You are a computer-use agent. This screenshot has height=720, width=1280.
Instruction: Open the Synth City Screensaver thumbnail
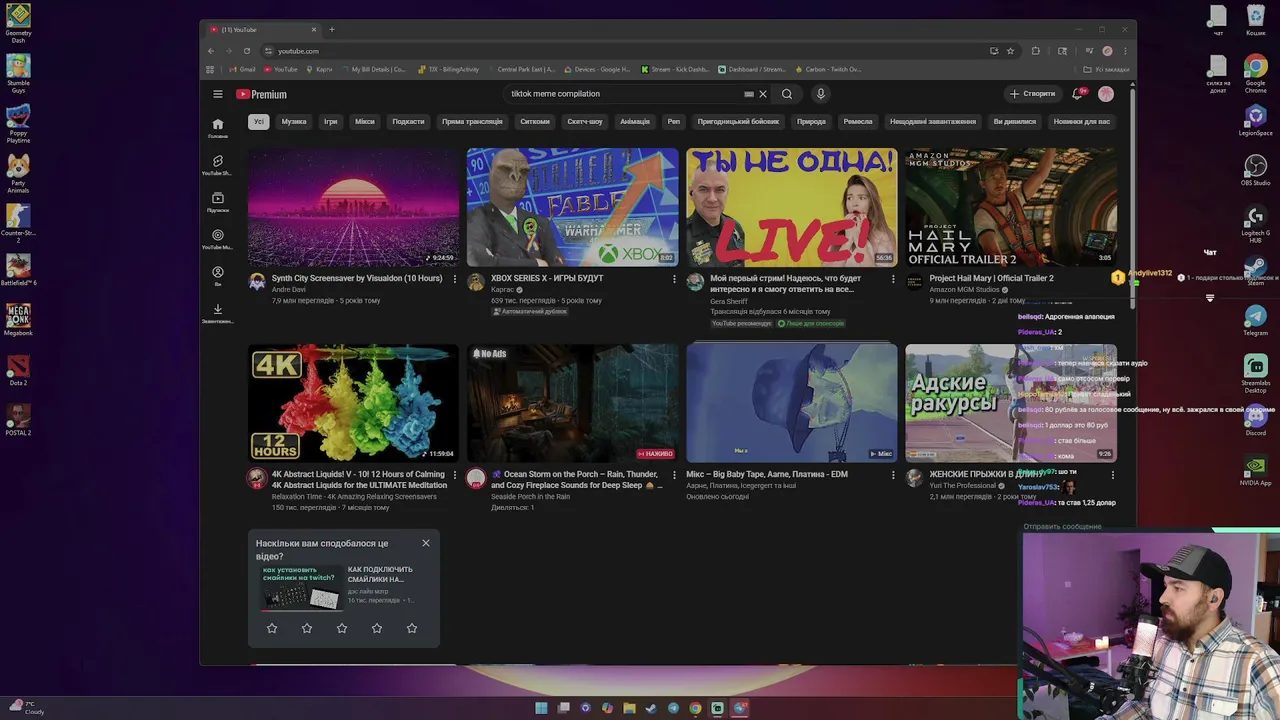tap(353, 207)
